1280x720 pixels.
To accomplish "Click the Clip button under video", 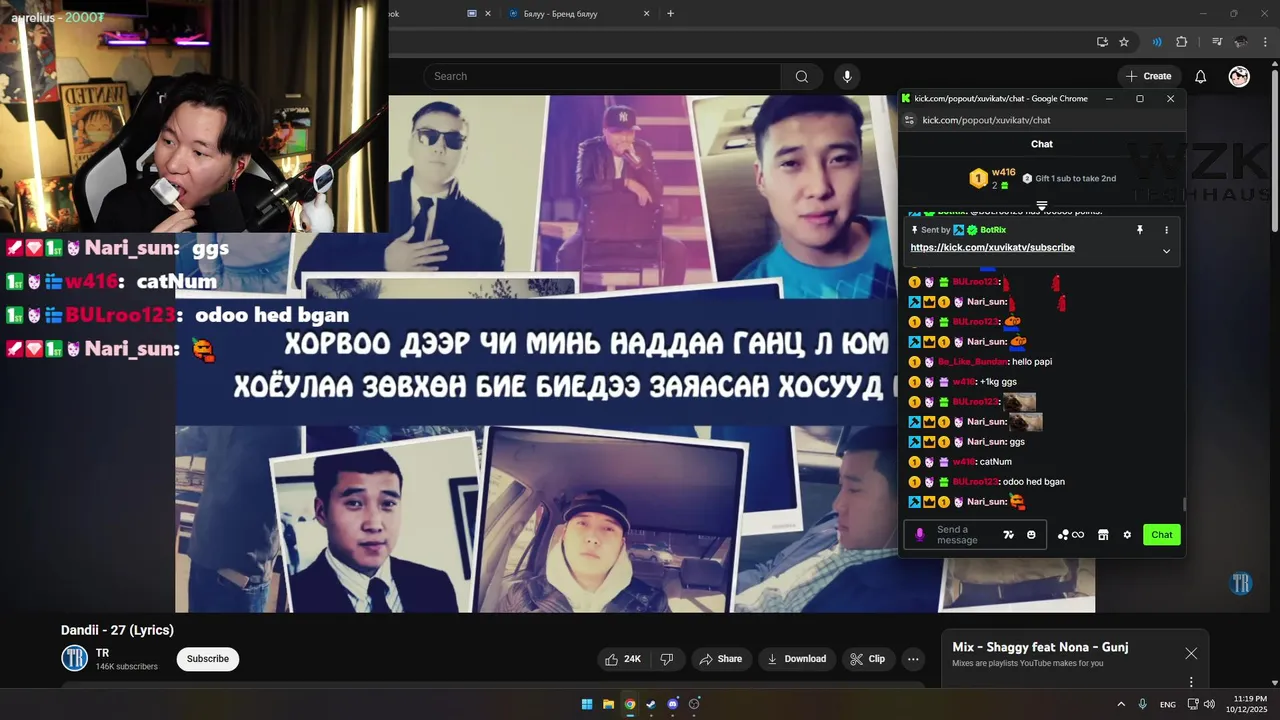I will [867, 659].
